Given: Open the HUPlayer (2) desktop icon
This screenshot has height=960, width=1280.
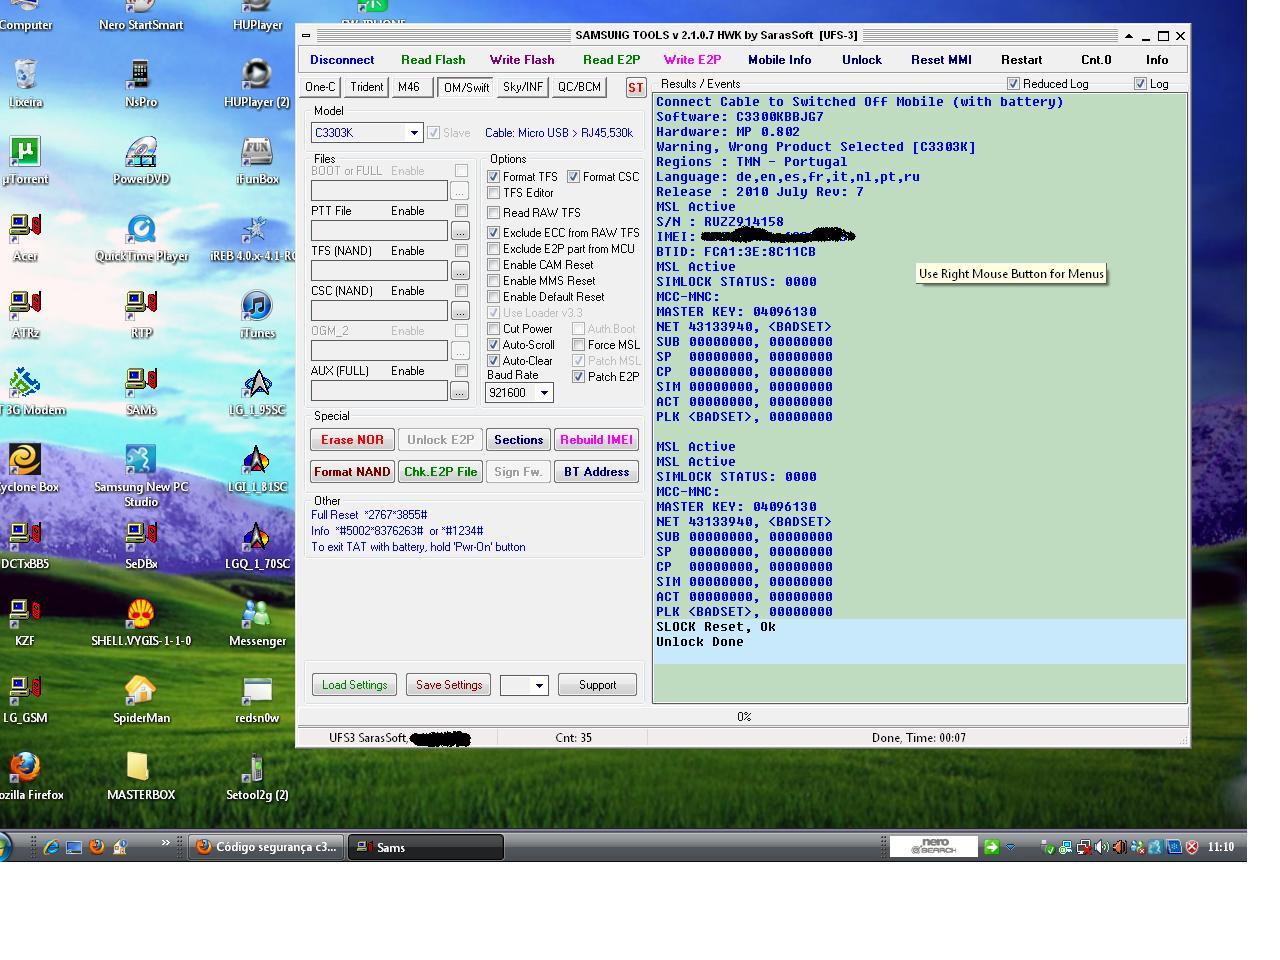Looking at the screenshot, I should coord(257,82).
